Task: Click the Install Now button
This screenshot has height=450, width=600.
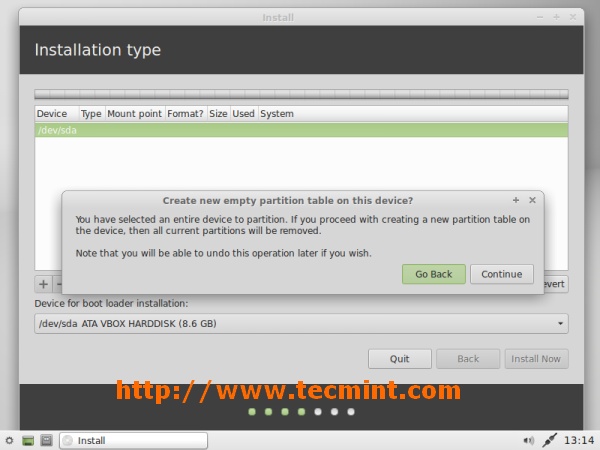Action: point(536,359)
